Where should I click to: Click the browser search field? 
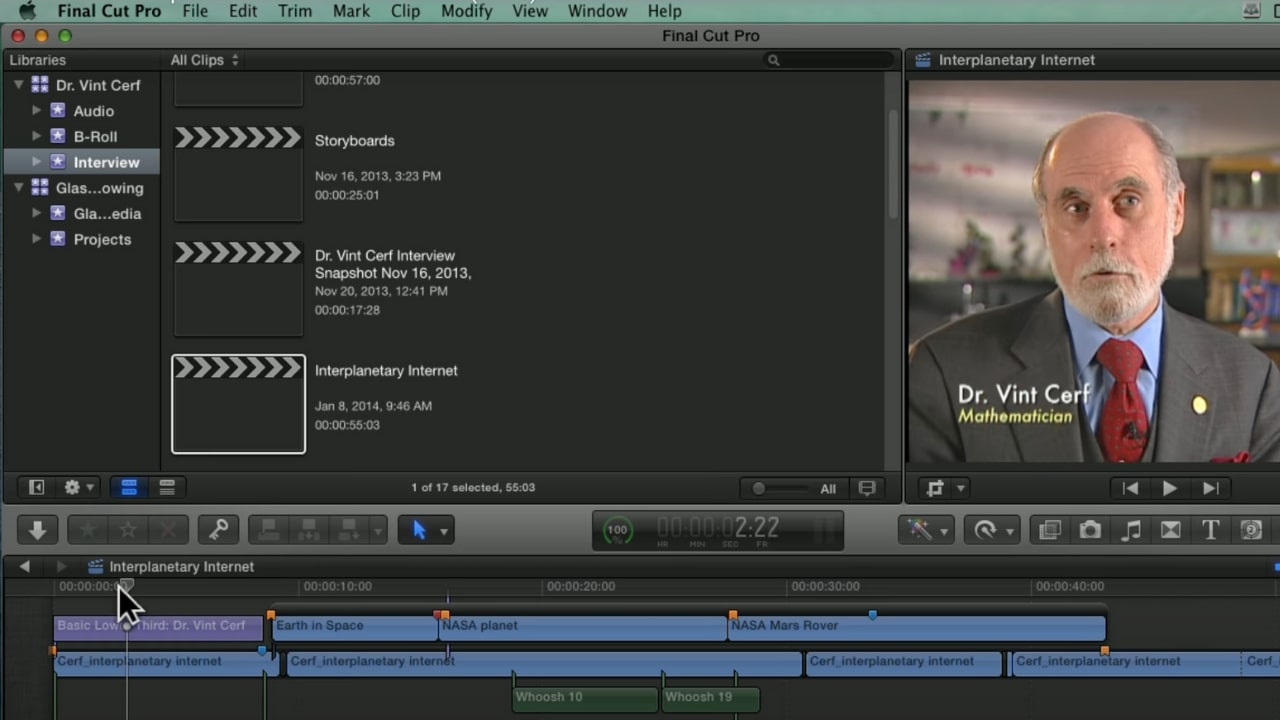(828, 60)
